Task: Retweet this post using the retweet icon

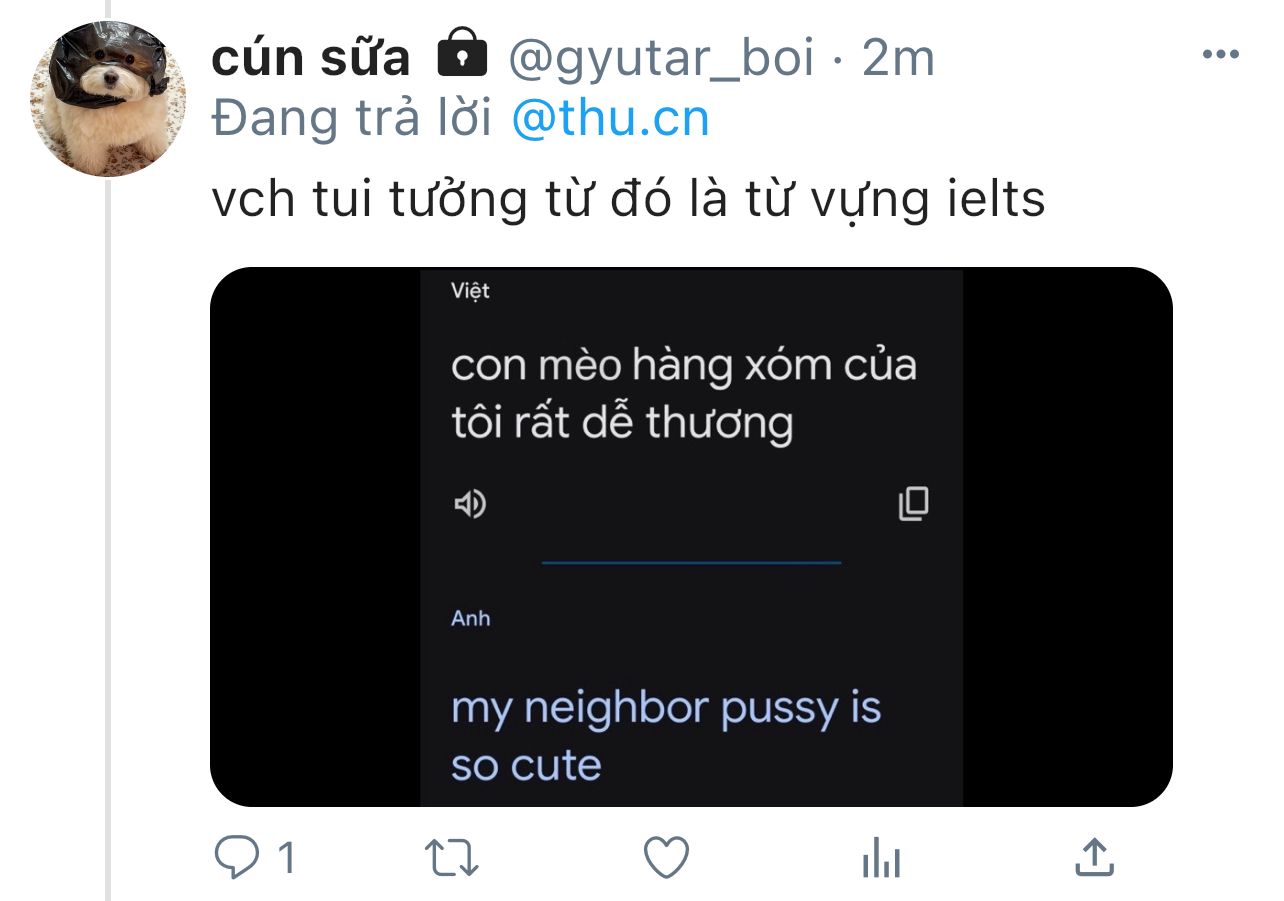Action: point(453,859)
